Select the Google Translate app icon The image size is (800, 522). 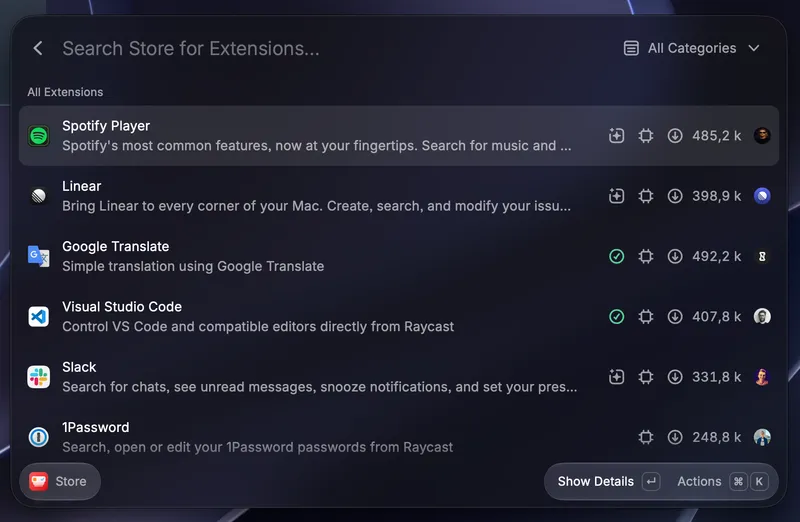tap(39, 256)
